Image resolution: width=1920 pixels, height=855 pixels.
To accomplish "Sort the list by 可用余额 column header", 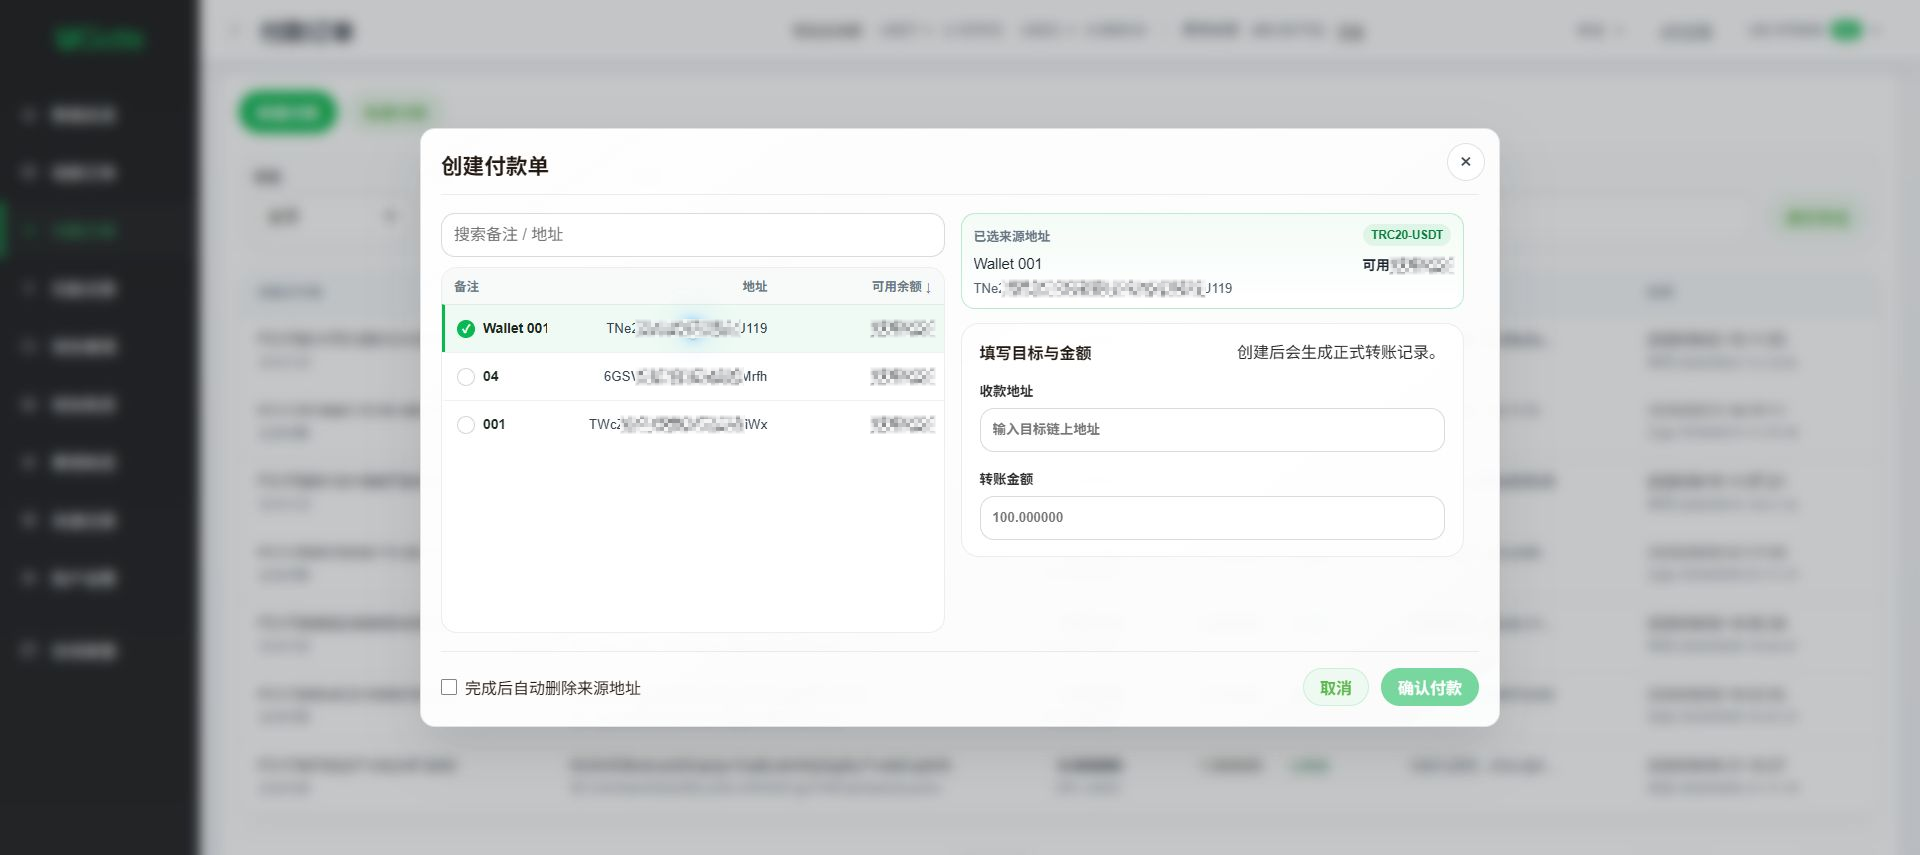I will 901,287.
